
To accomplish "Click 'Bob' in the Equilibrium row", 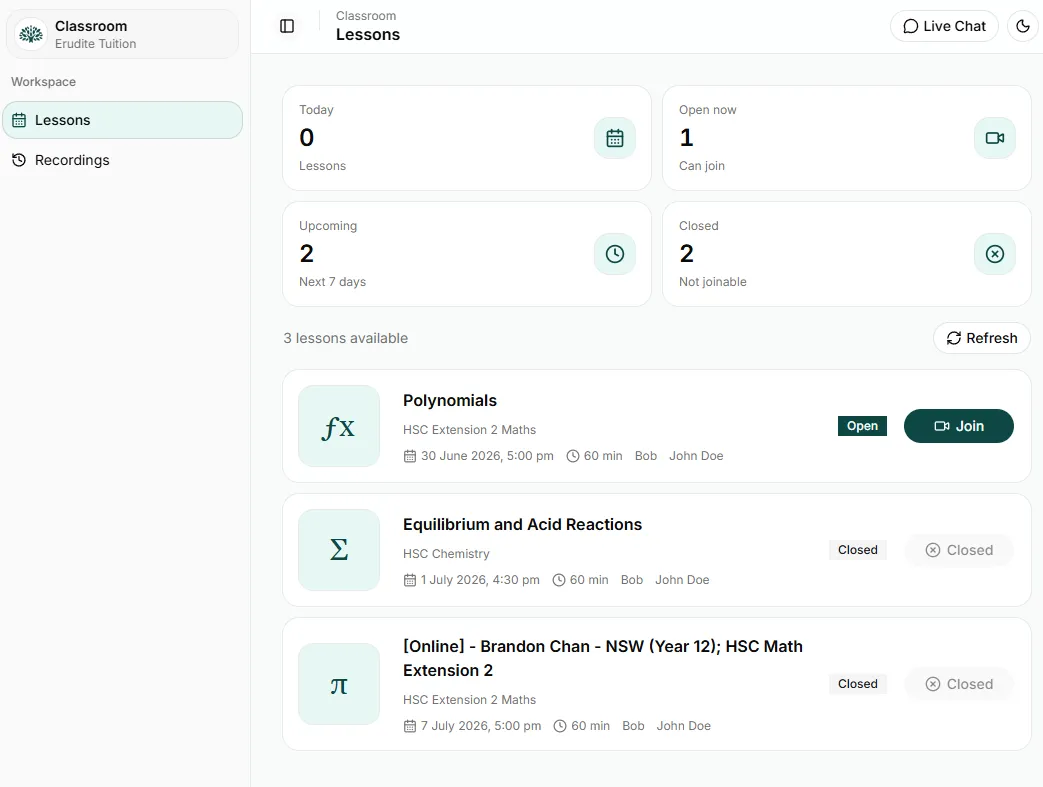I will click(x=631, y=580).
